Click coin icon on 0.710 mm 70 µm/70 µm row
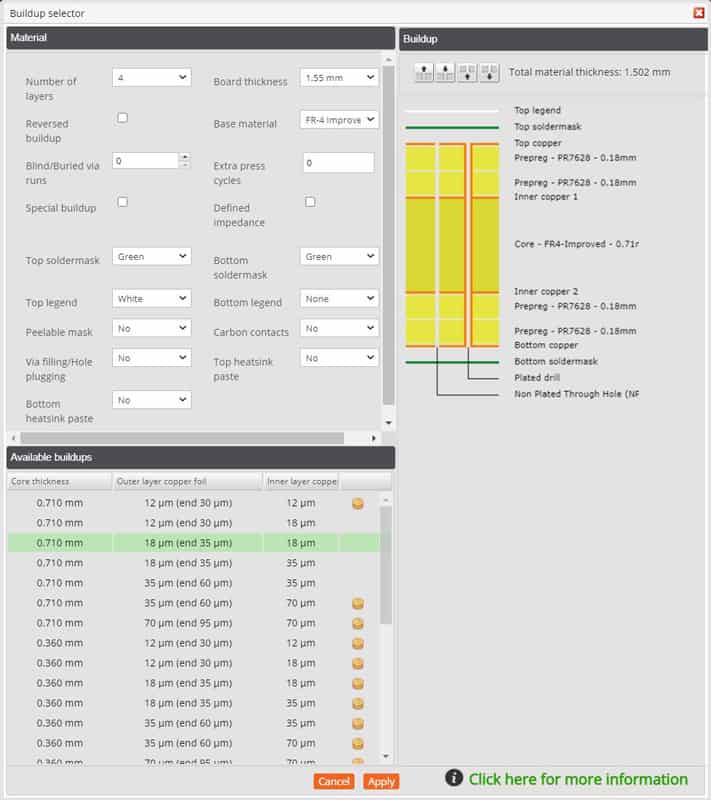 tap(358, 623)
